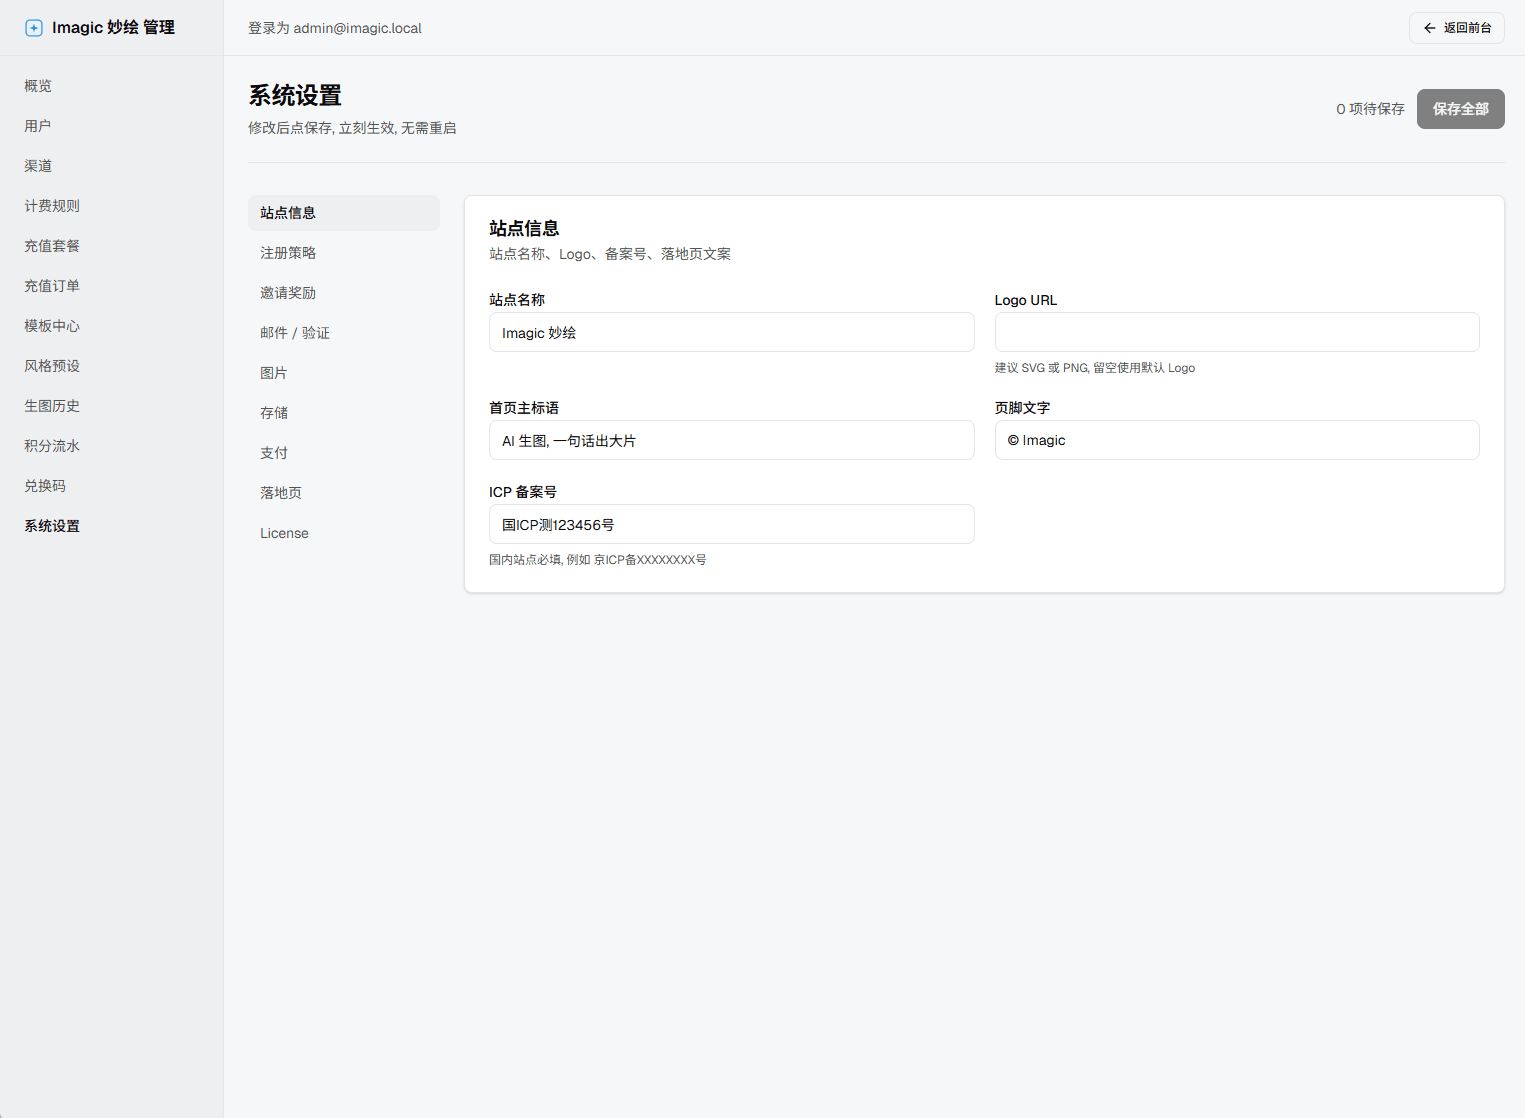
Task: Switch to the 注册策略 settings tab
Action: tap(344, 253)
